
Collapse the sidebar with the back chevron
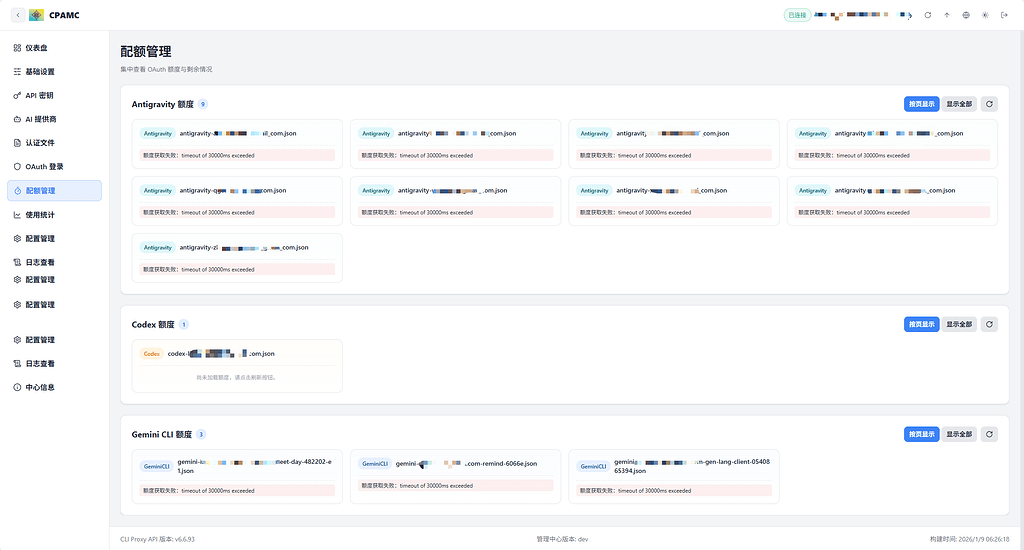click(x=18, y=15)
